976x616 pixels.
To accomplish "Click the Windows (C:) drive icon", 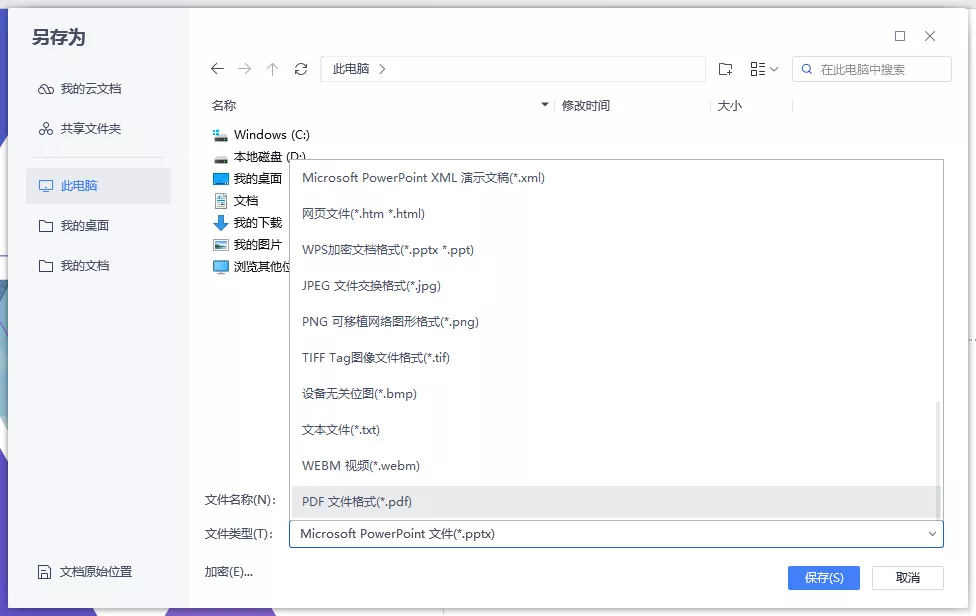I will [x=220, y=134].
